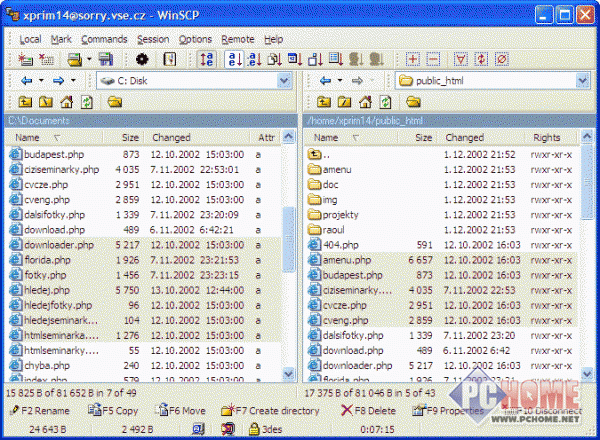Screen dimensions: 600x440
Task: Select local file florida.php
Action: click(x=47, y=260)
